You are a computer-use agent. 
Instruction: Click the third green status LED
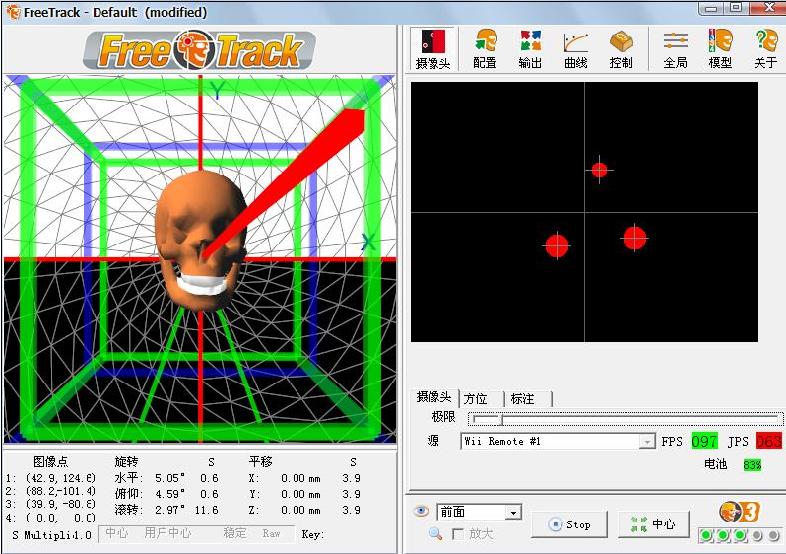pos(740,535)
